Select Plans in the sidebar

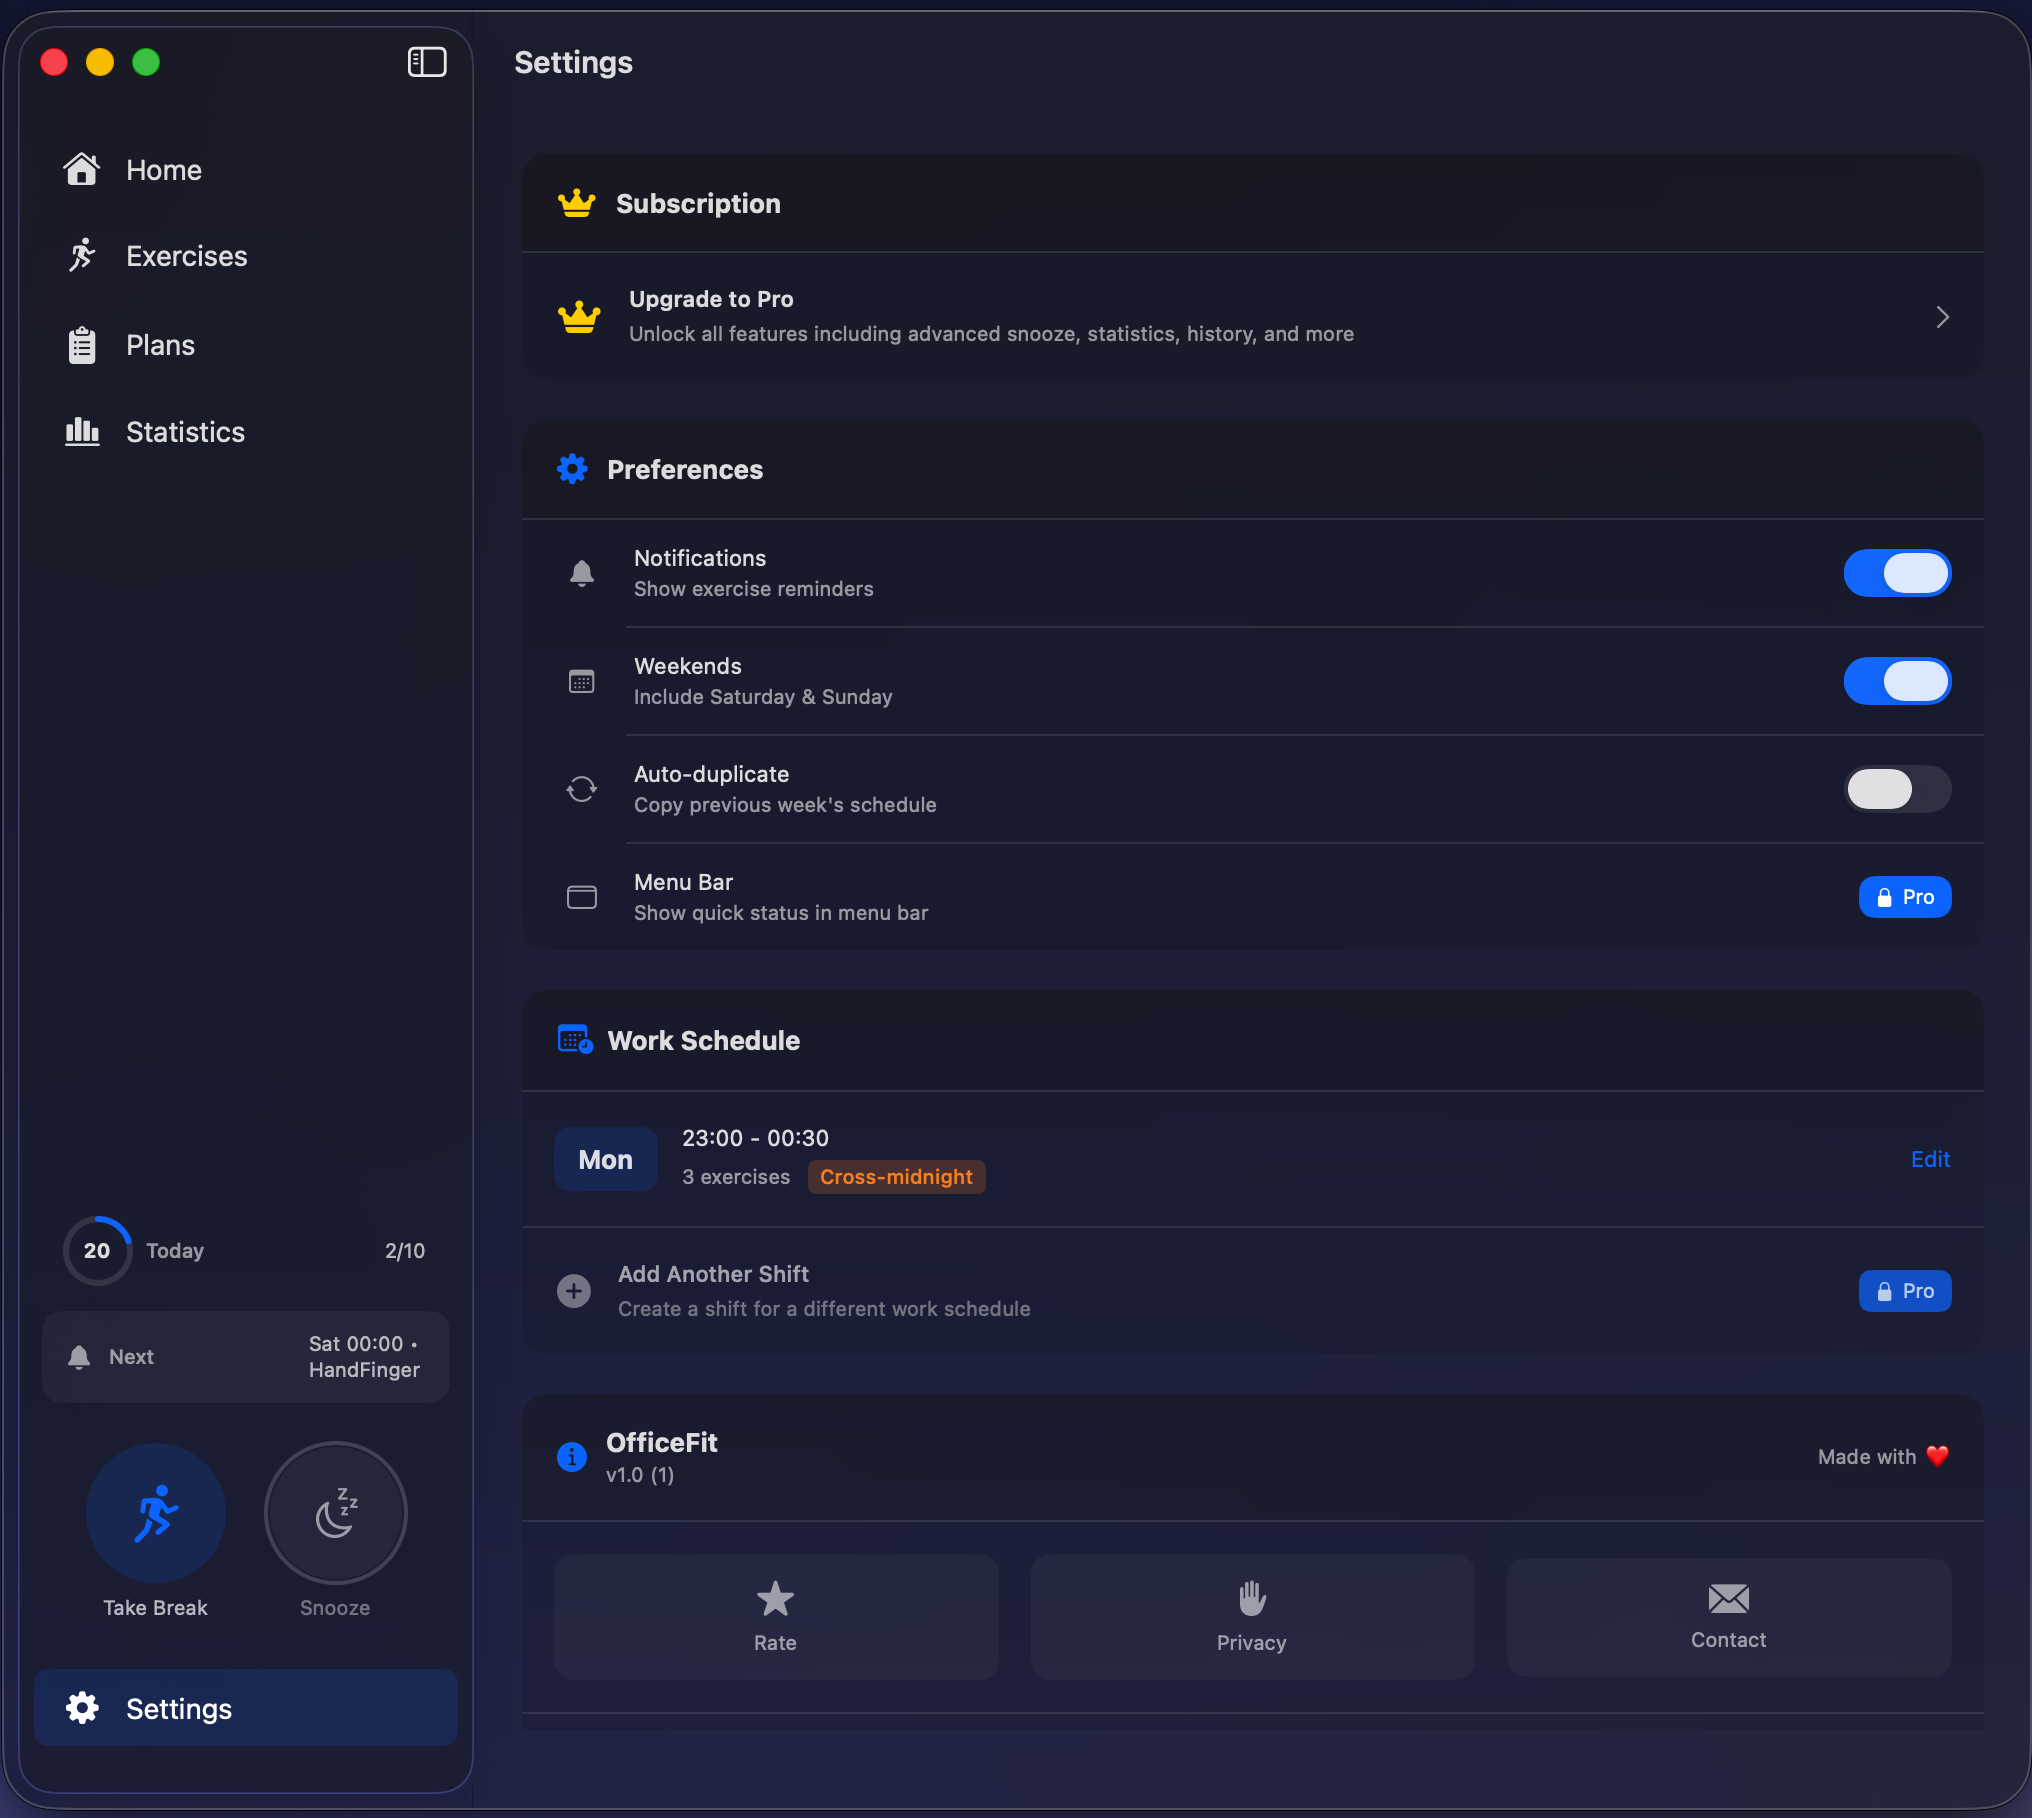pyautogui.click(x=160, y=345)
